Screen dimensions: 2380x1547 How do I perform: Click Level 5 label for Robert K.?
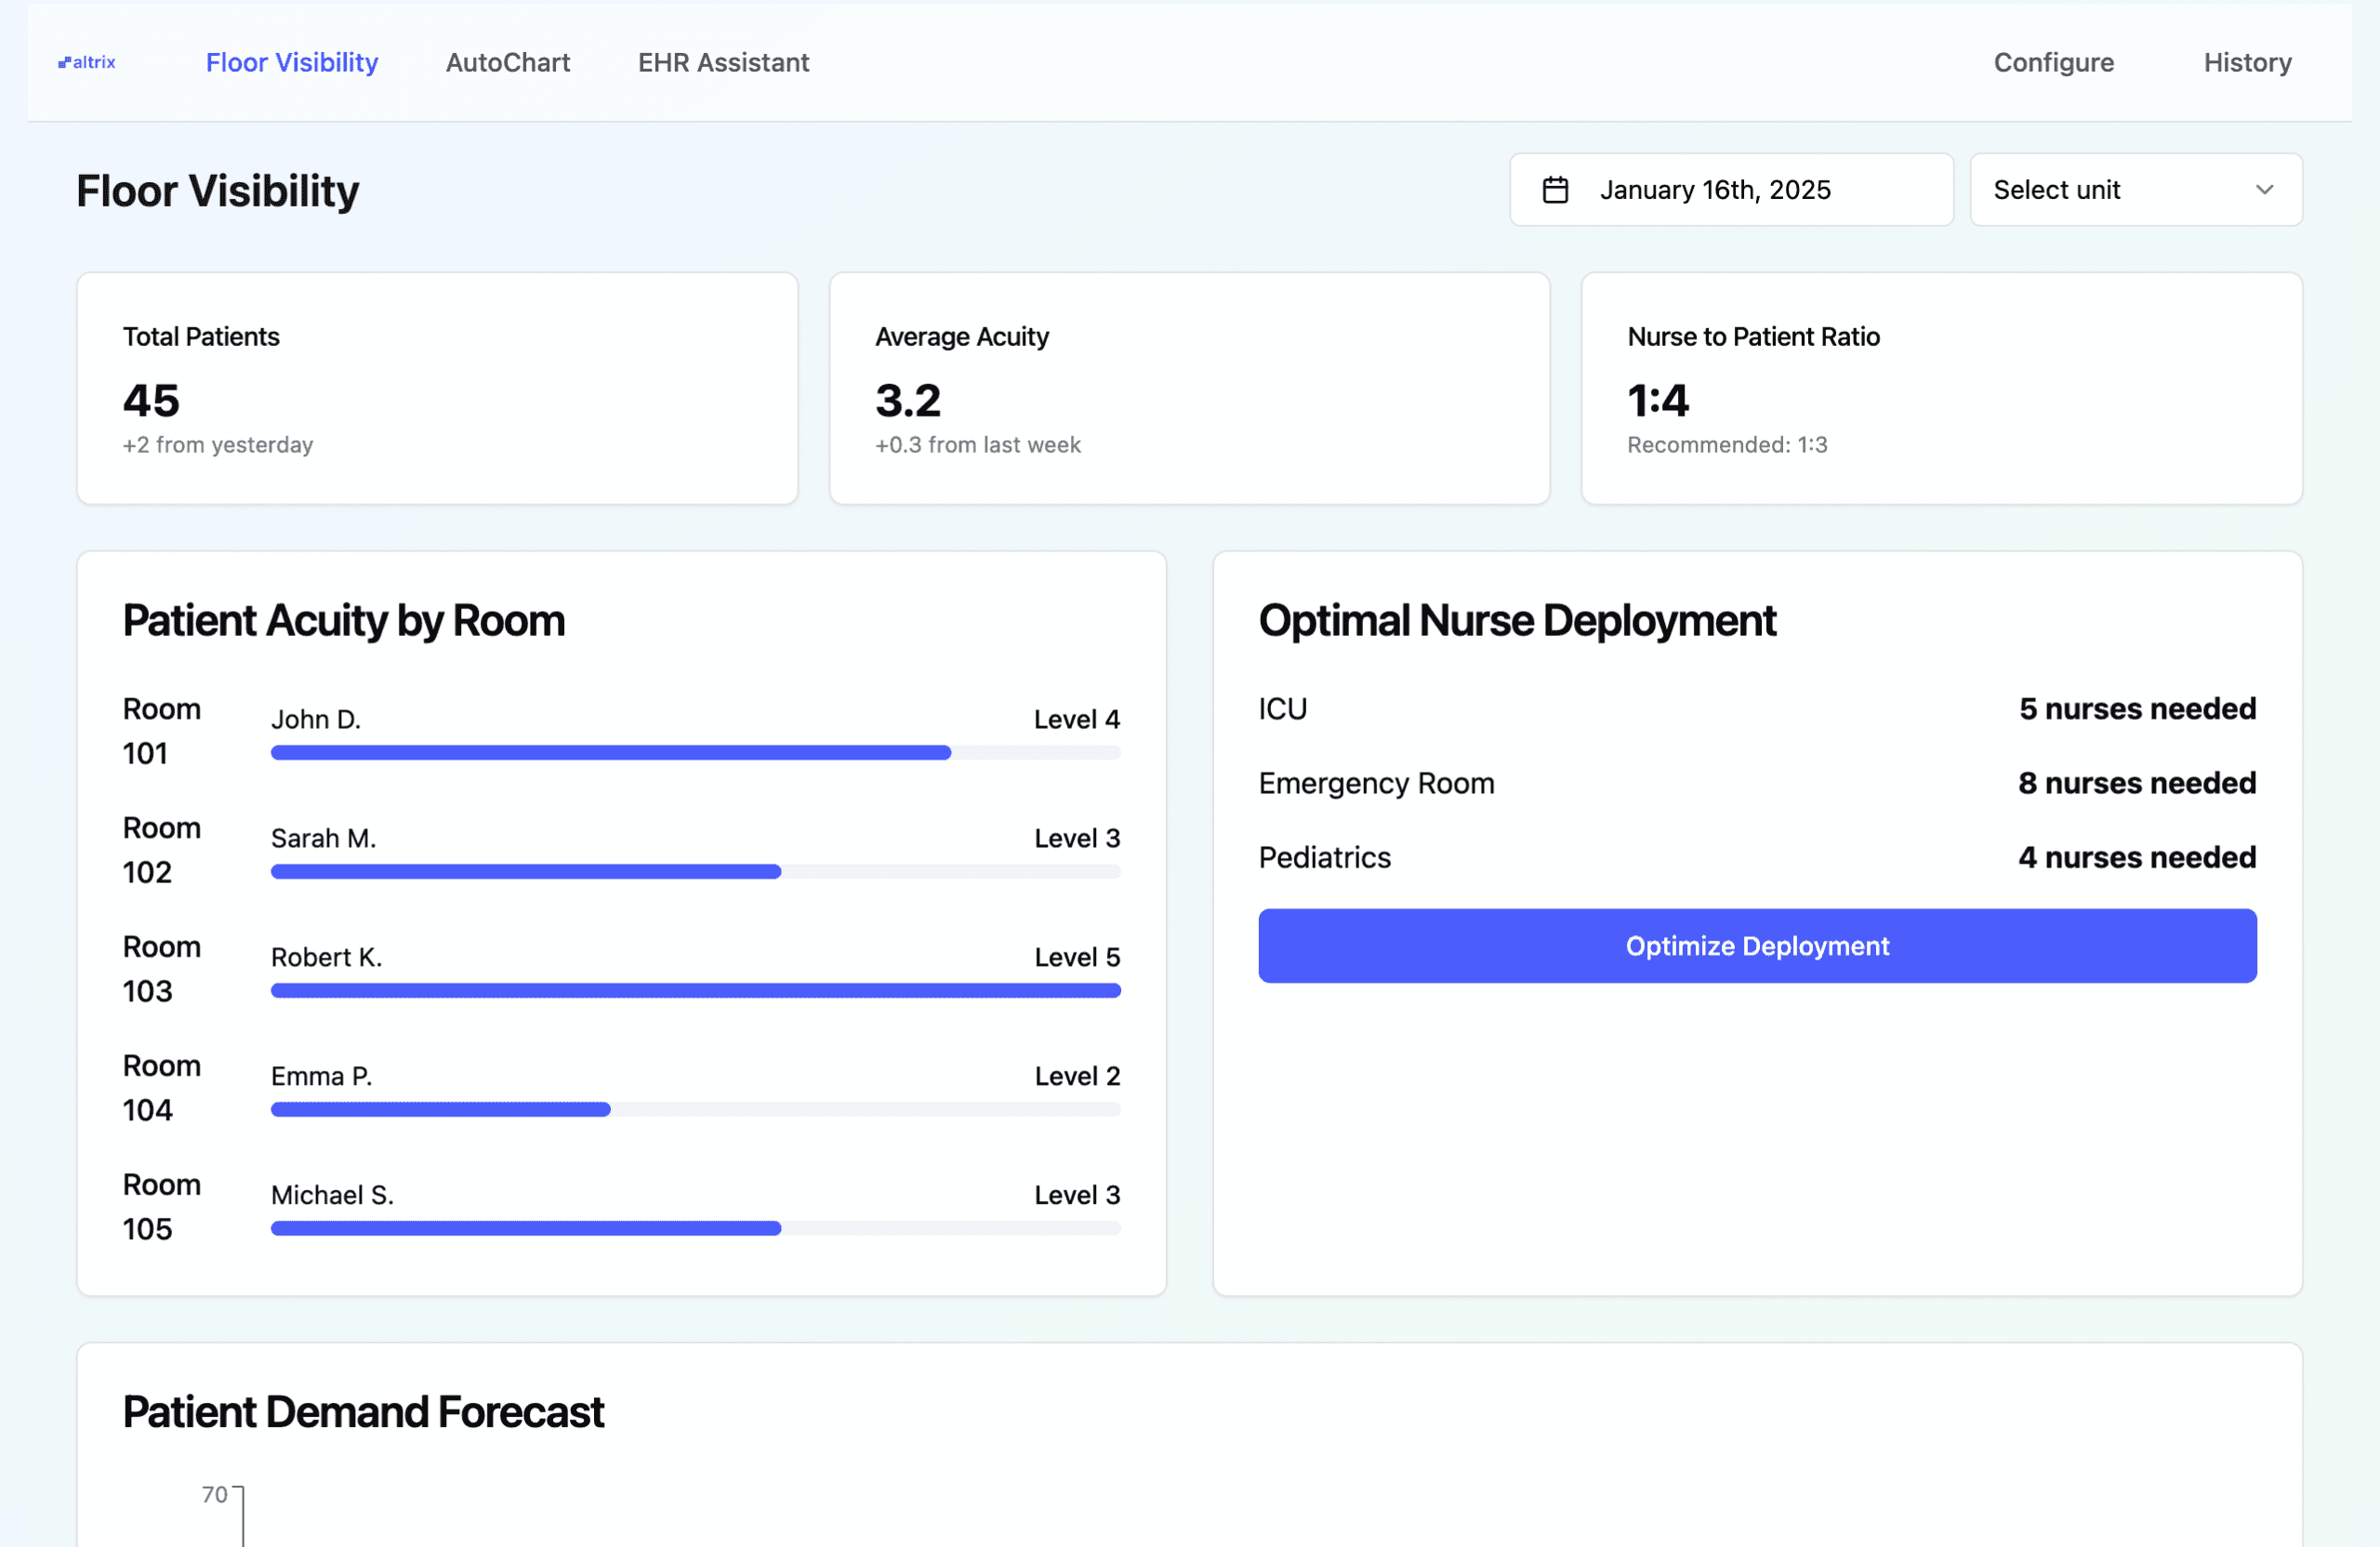[1077, 957]
